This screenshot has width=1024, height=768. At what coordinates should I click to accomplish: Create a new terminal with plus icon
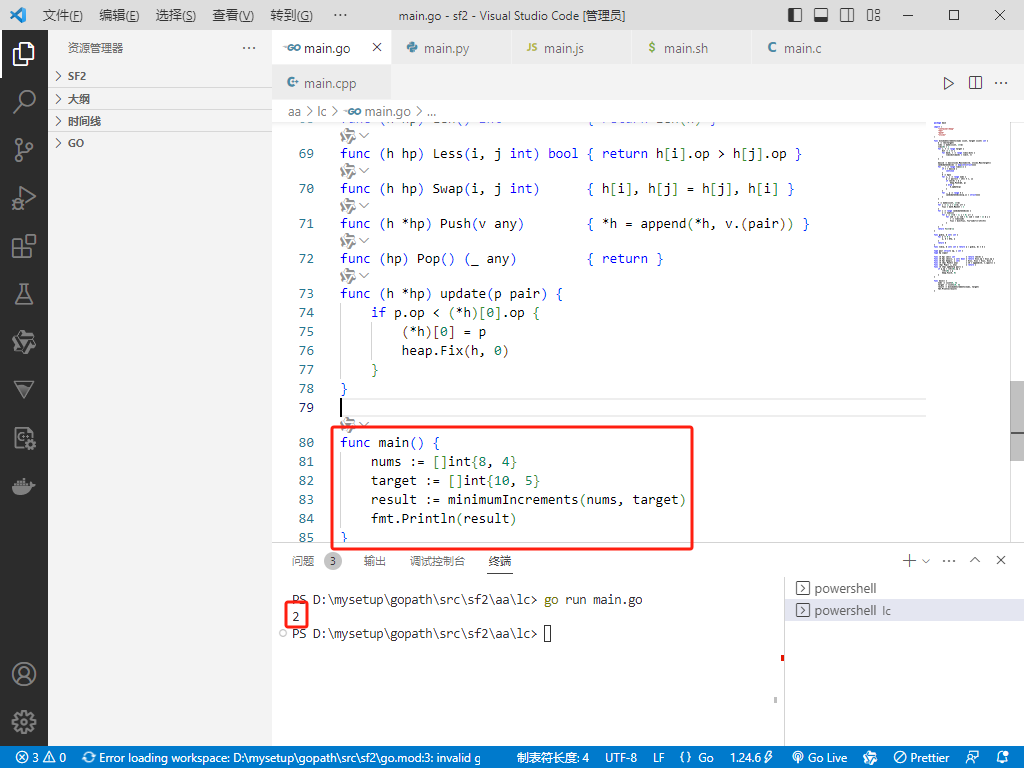click(x=908, y=560)
